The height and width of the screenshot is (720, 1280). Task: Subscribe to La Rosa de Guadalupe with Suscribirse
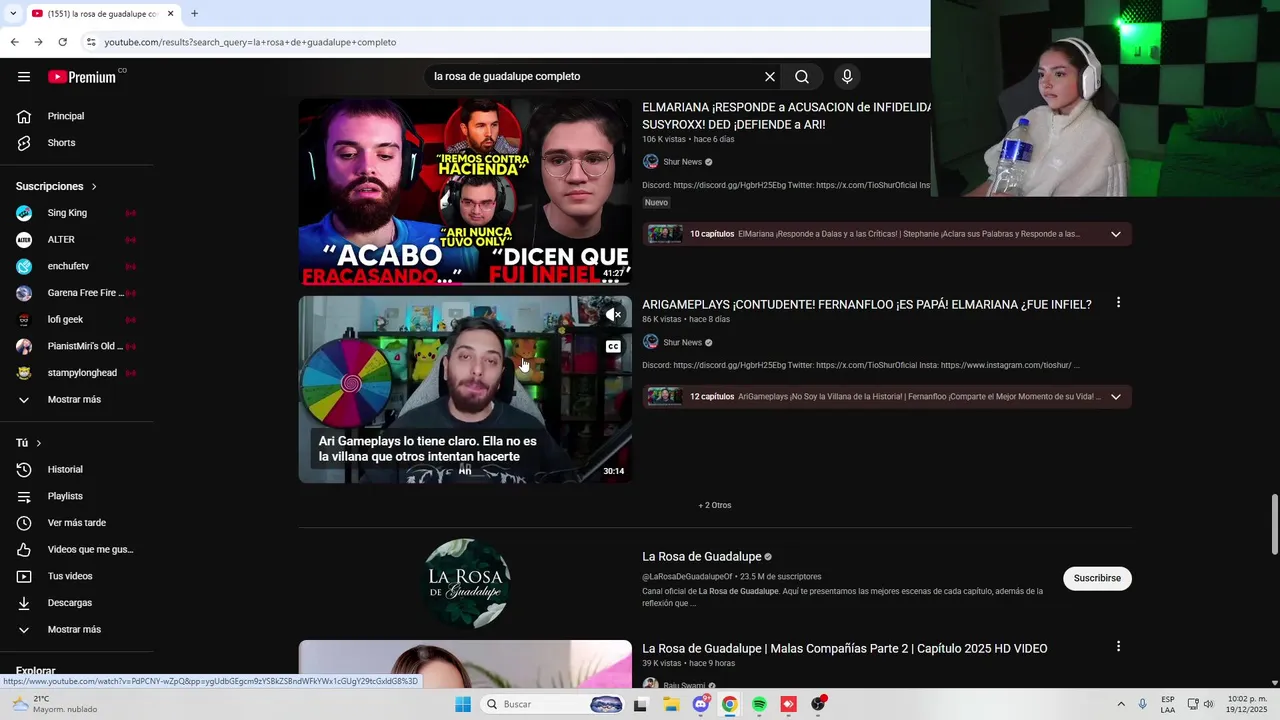pyautogui.click(x=1097, y=578)
